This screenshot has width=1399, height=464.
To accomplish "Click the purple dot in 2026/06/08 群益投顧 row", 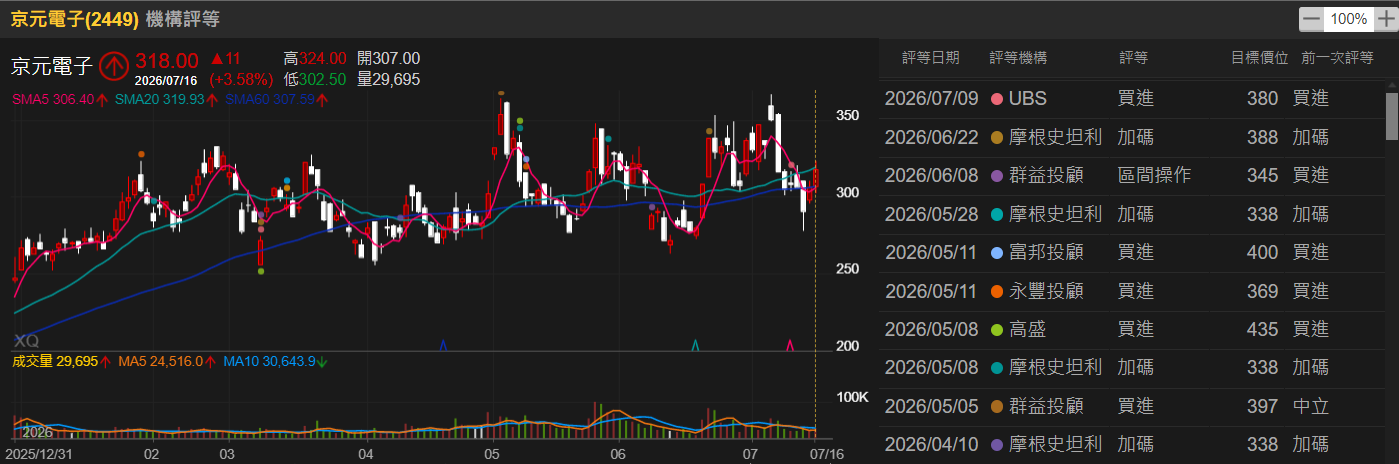I will coord(996,176).
